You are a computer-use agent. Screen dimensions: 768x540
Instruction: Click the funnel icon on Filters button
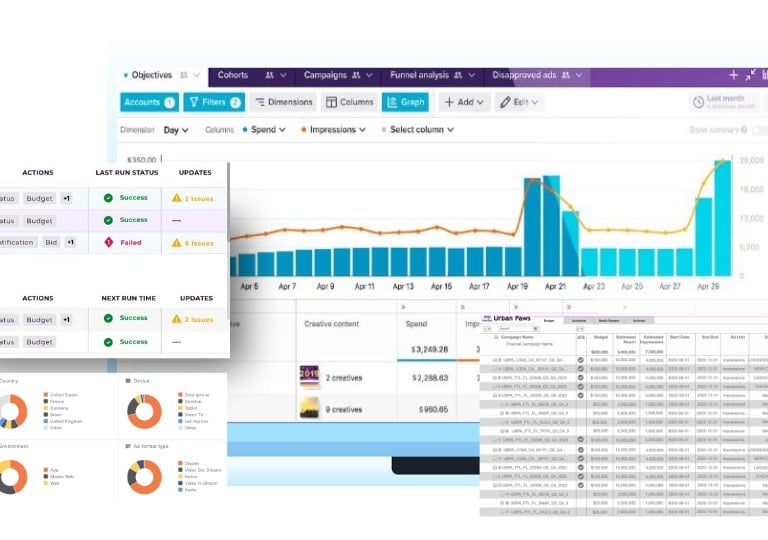194,101
